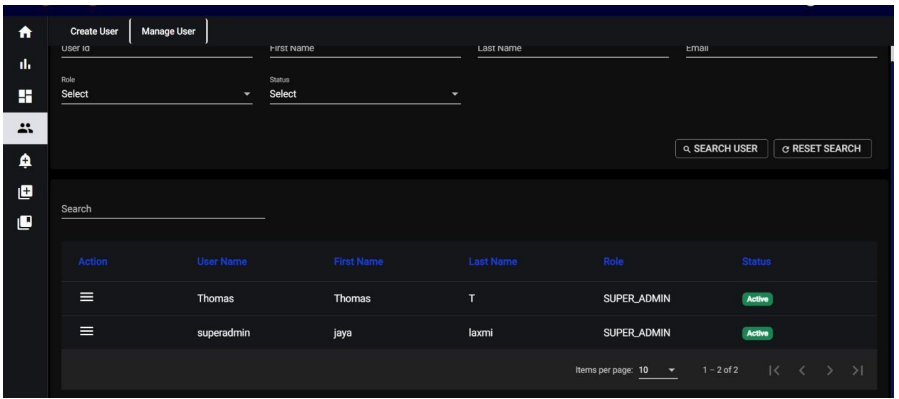
Task: Sort by Action column header
Action: point(93,261)
